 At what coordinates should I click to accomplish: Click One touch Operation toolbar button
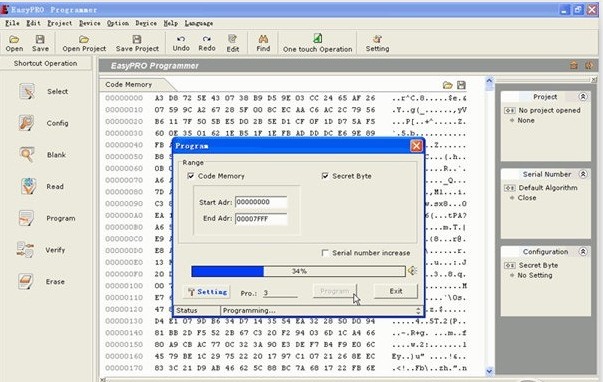pos(317,43)
